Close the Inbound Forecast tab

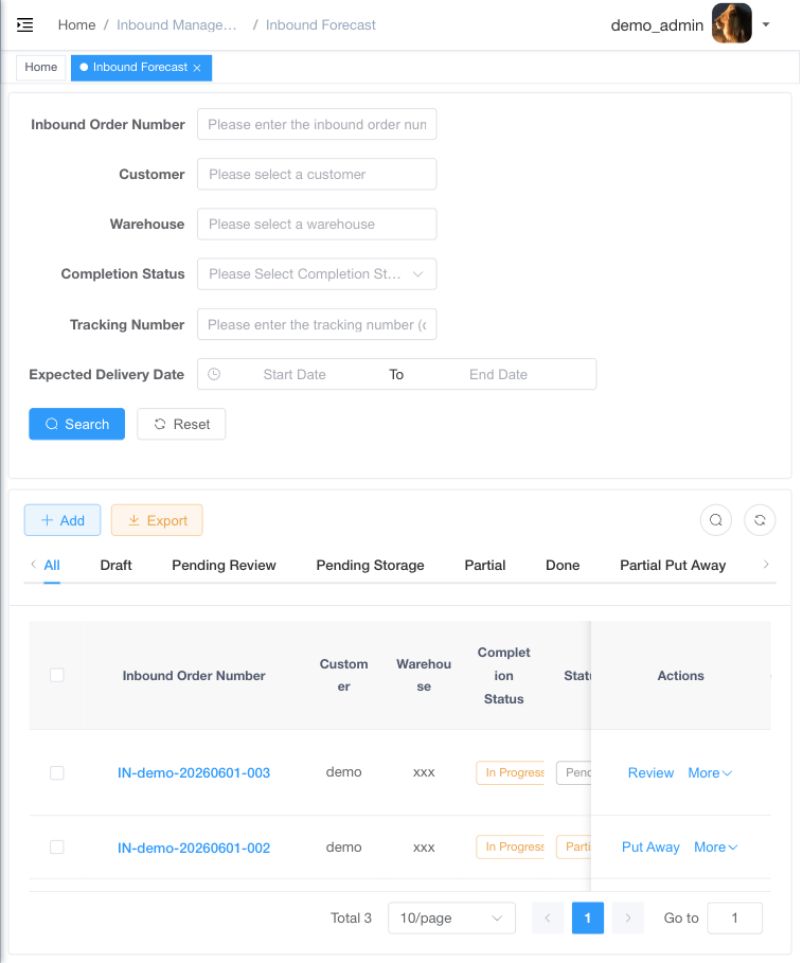[x=197, y=68]
